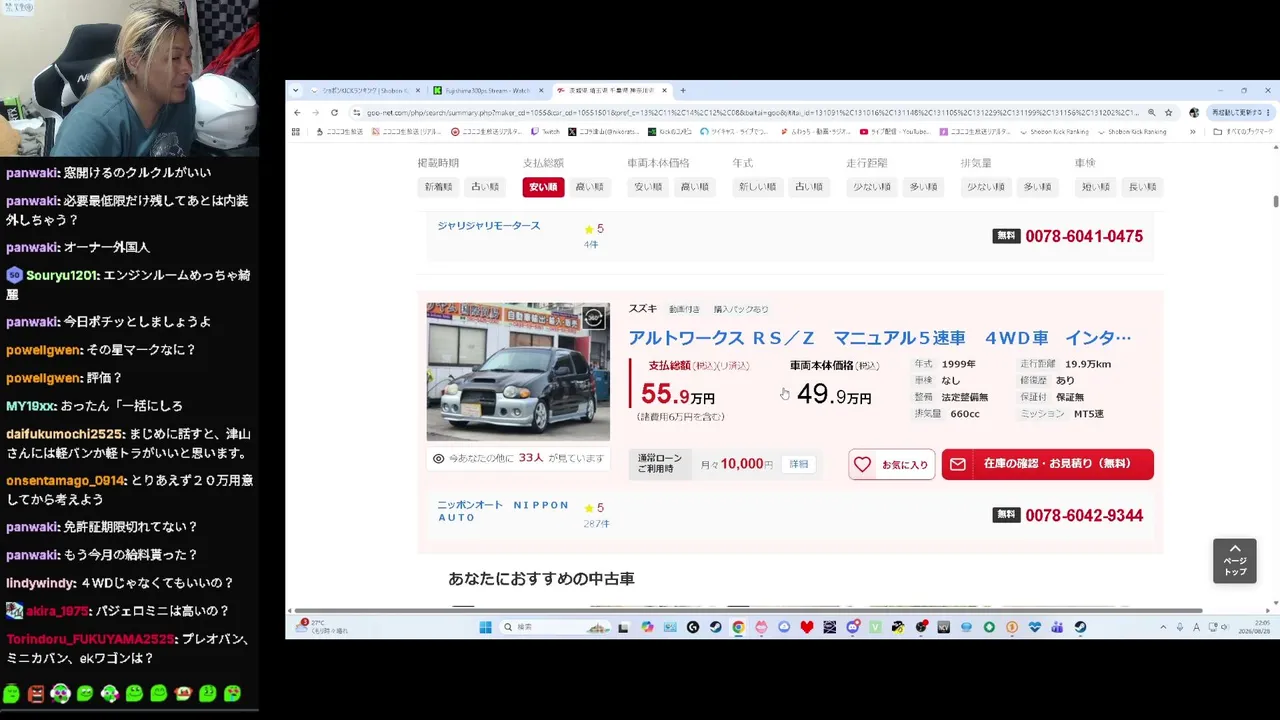Click phone number 0078-6042-9344

tap(1084, 515)
